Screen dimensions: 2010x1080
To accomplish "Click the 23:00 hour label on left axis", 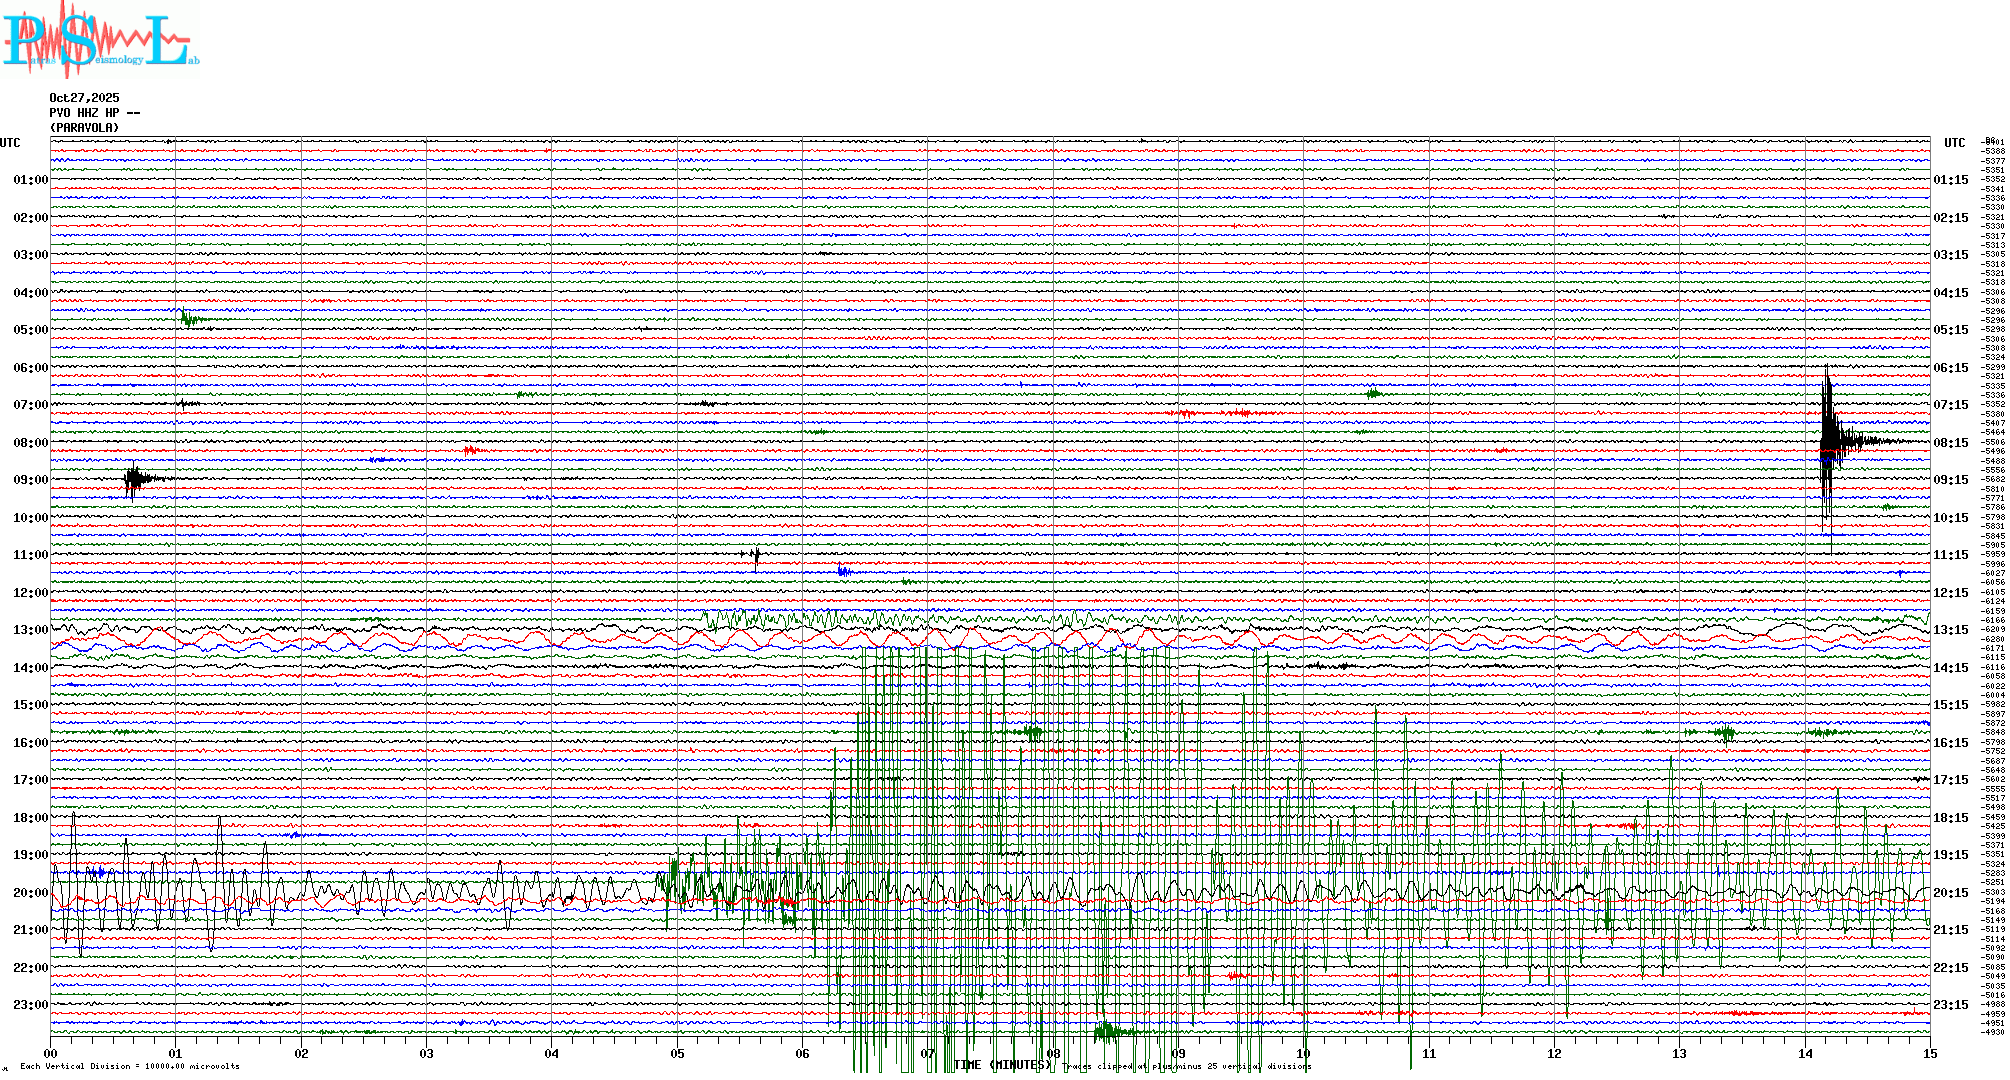I will pos(30,1005).
